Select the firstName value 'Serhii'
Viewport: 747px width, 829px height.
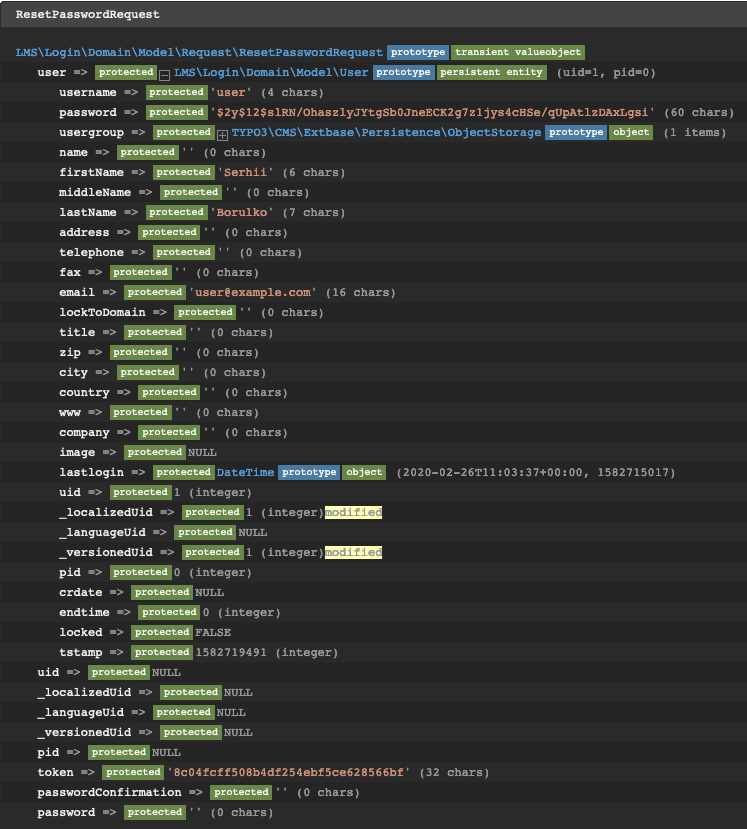pos(245,172)
